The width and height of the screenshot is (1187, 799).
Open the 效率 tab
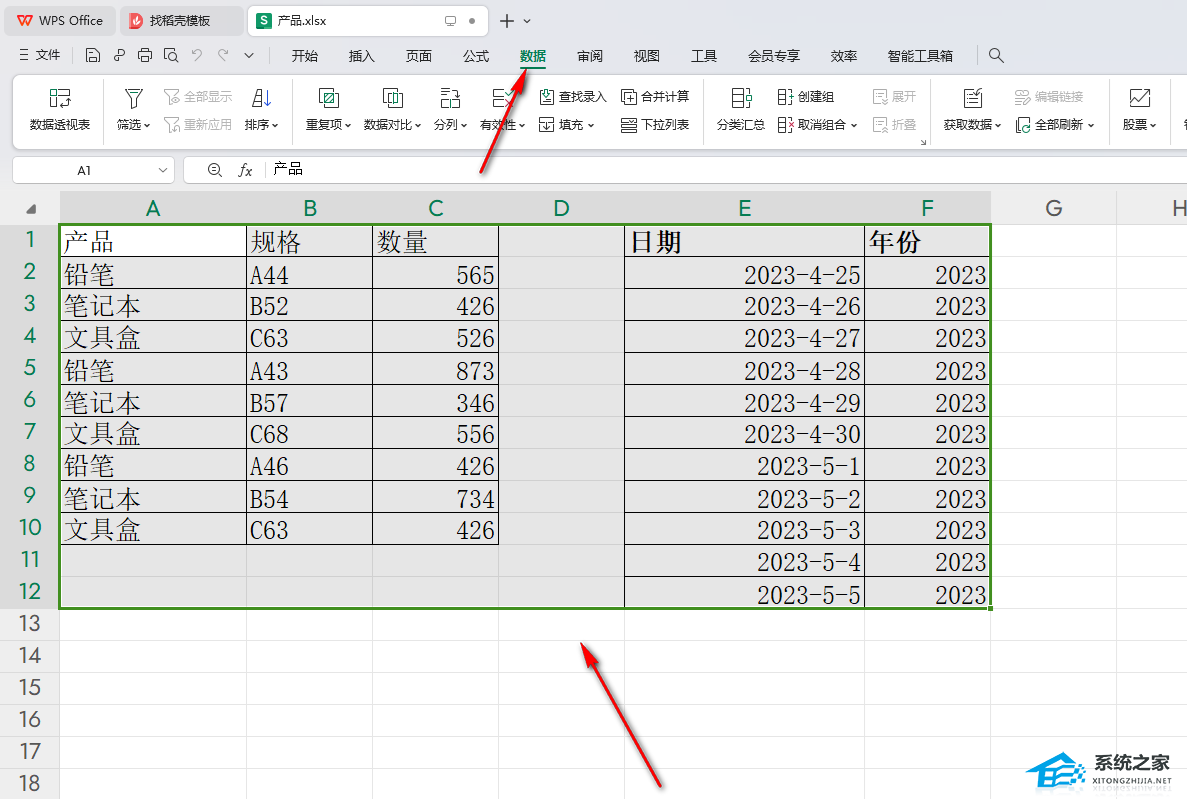[x=843, y=56]
